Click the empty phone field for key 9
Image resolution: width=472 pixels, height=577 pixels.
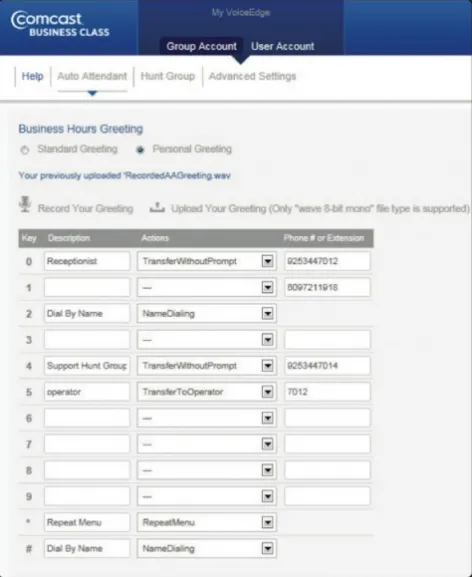pos(327,496)
